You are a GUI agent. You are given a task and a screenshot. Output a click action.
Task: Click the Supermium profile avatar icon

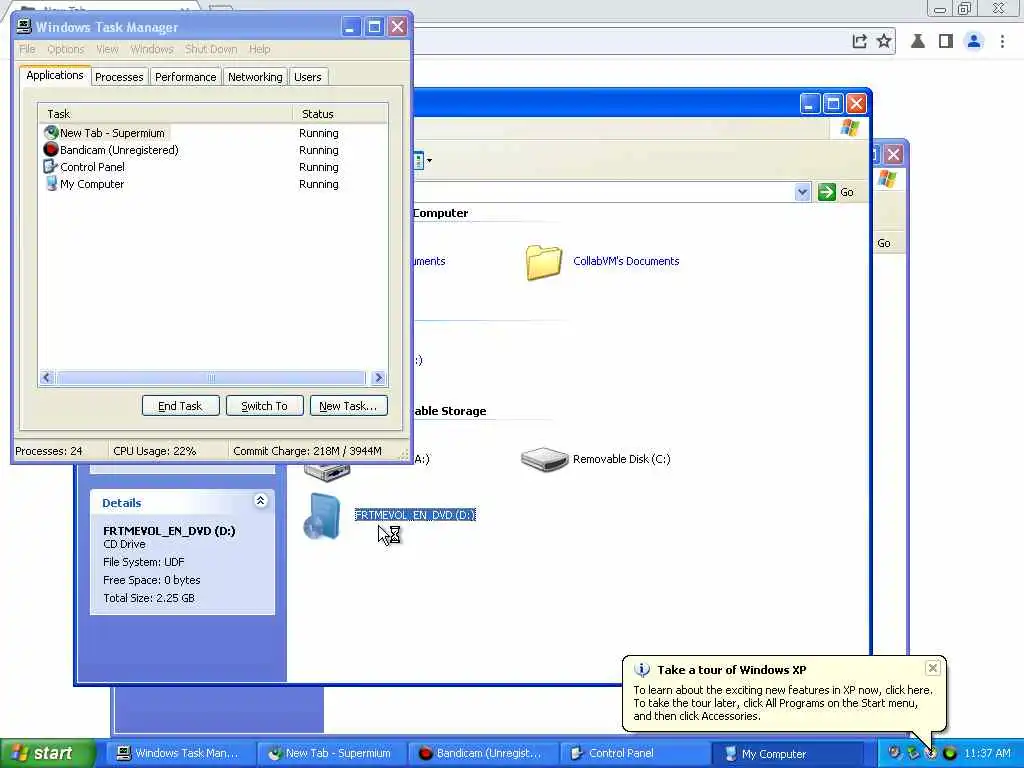click(x=974, y=41)
